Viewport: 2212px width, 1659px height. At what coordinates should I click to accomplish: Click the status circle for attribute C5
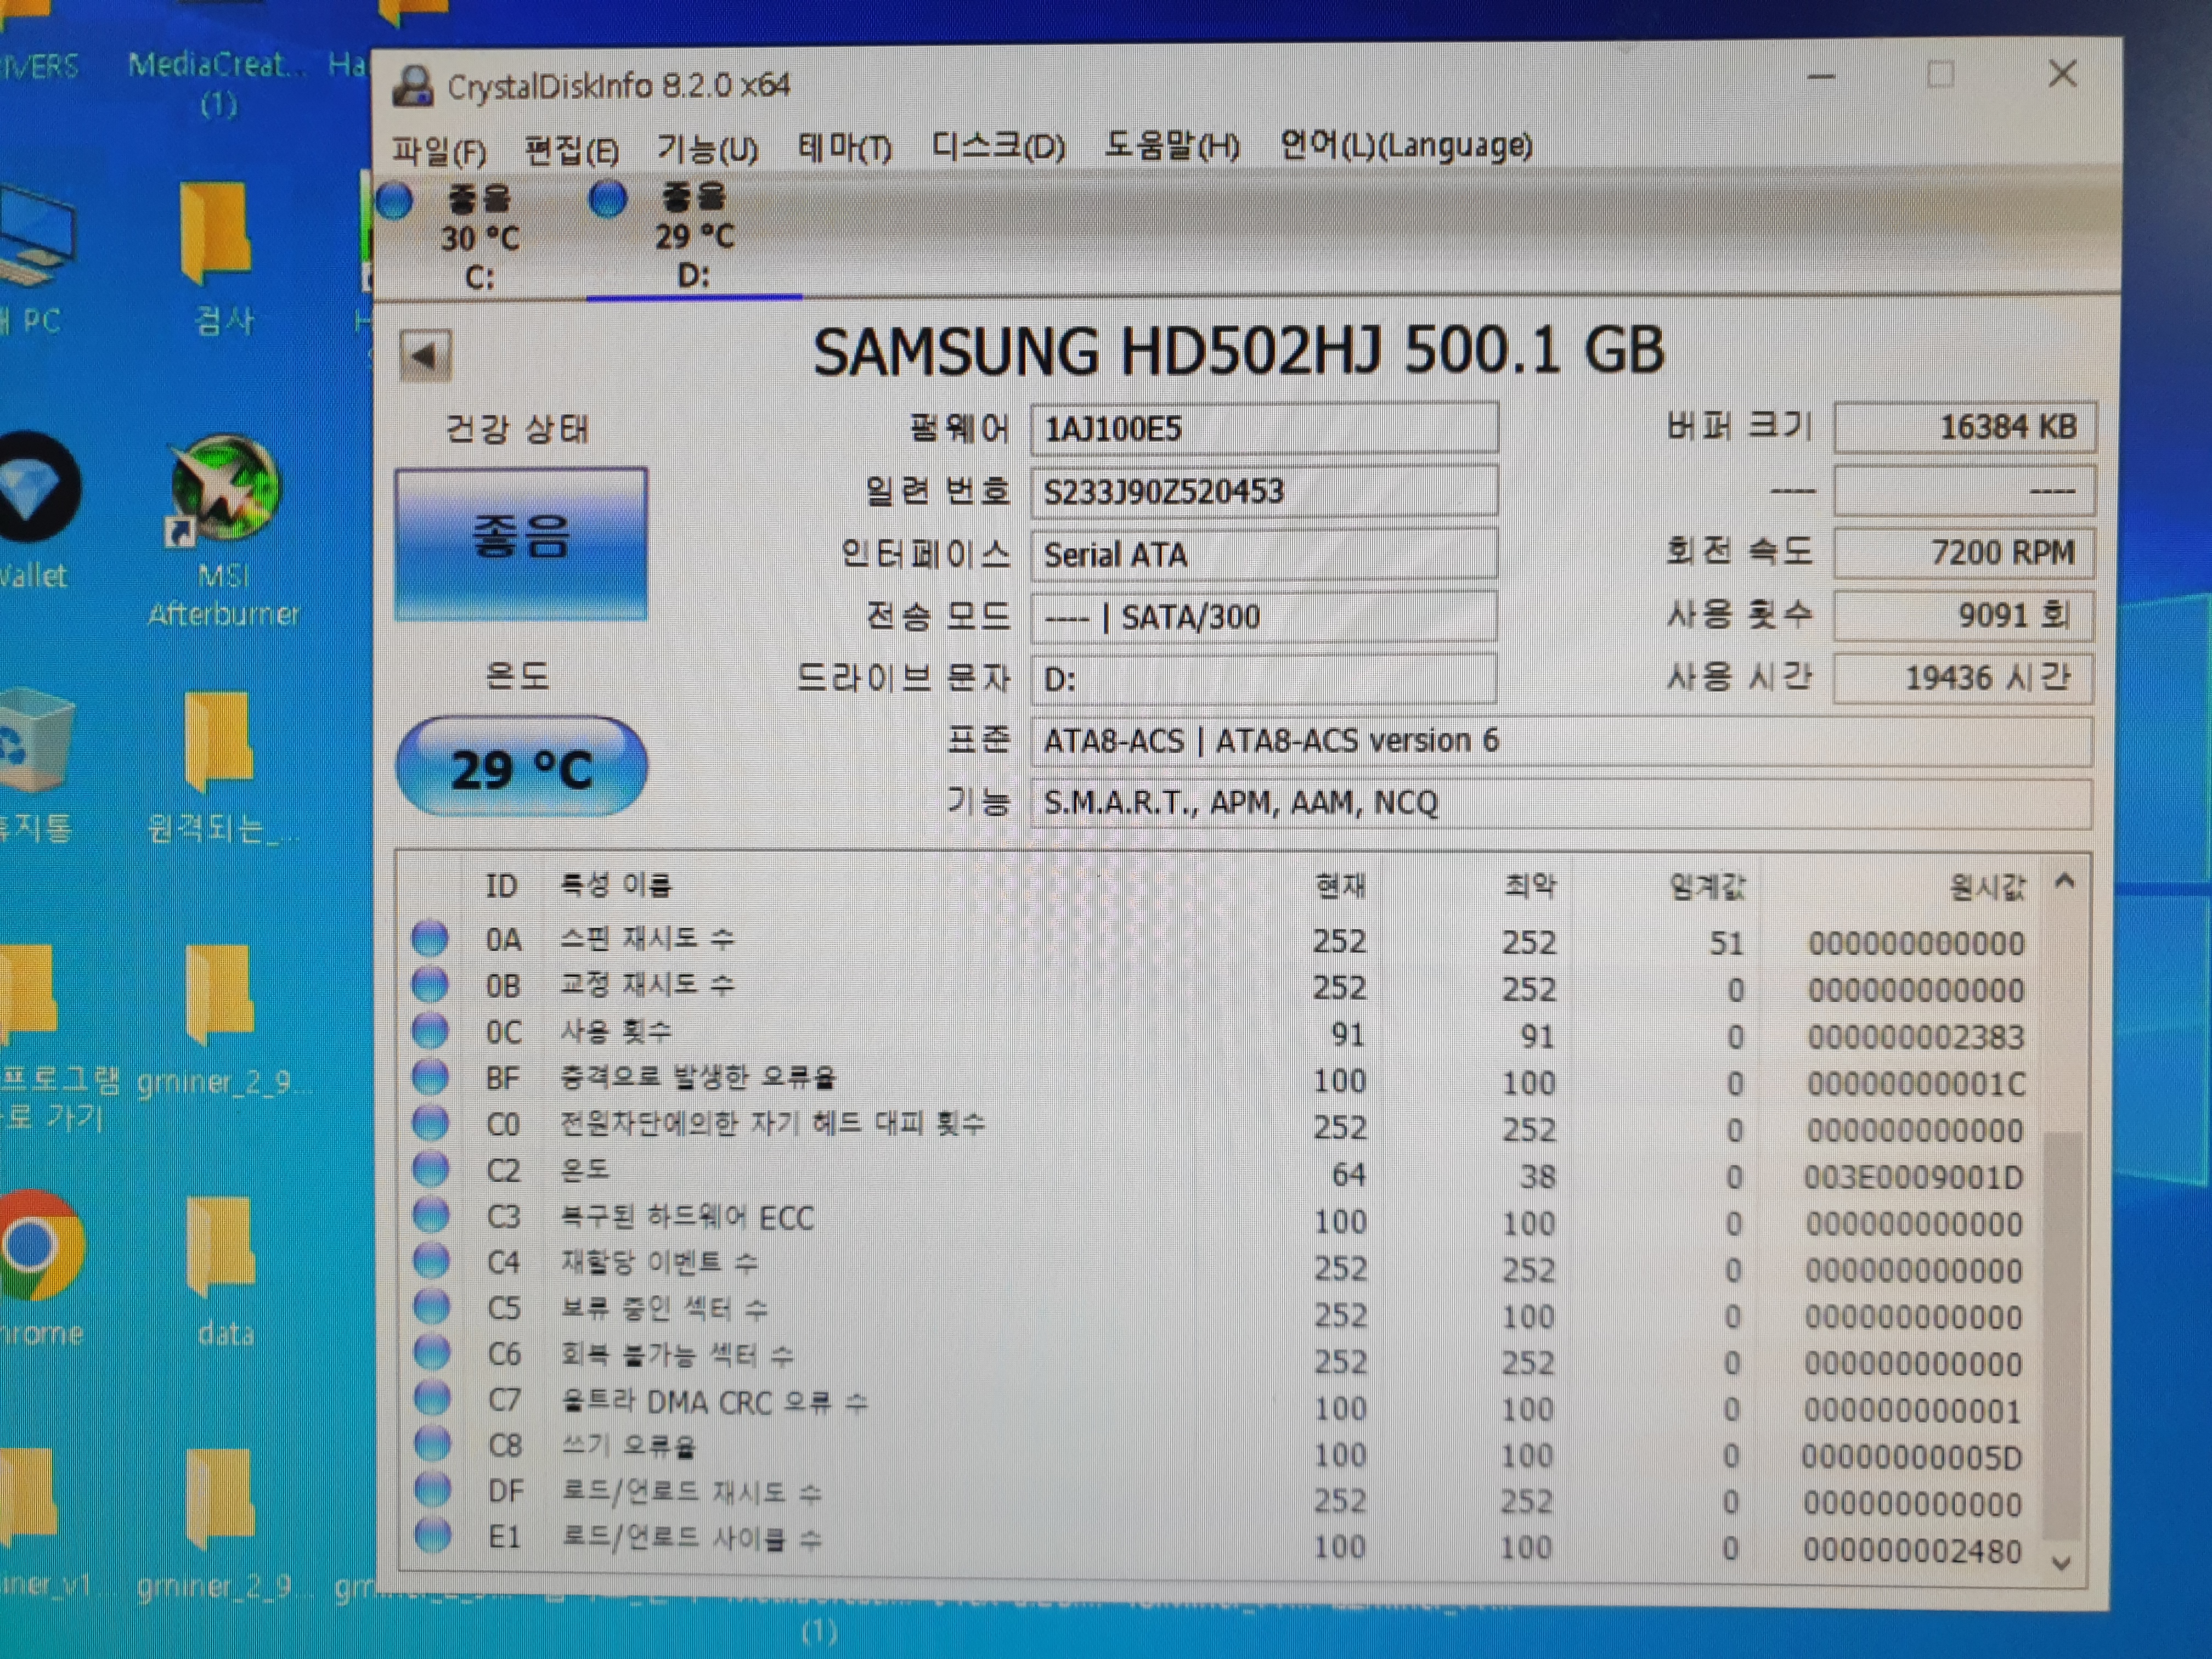[x=432, y=1307]
